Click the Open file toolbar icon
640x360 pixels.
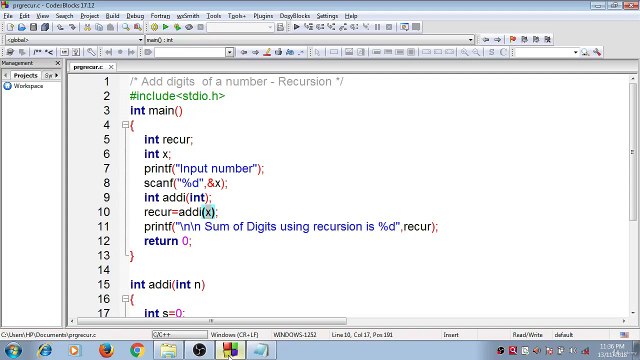point(22,27)
